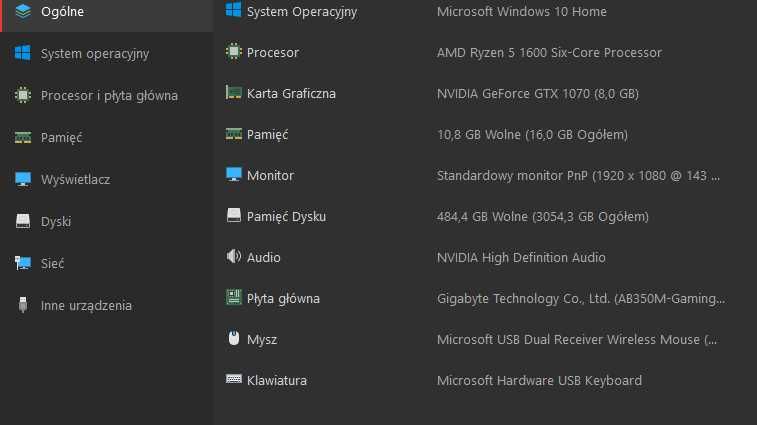The width and height of the screenshot is (757, 425).
Task: Click the keyboard icon in Klawiatura row
Action: coord(234,379)
